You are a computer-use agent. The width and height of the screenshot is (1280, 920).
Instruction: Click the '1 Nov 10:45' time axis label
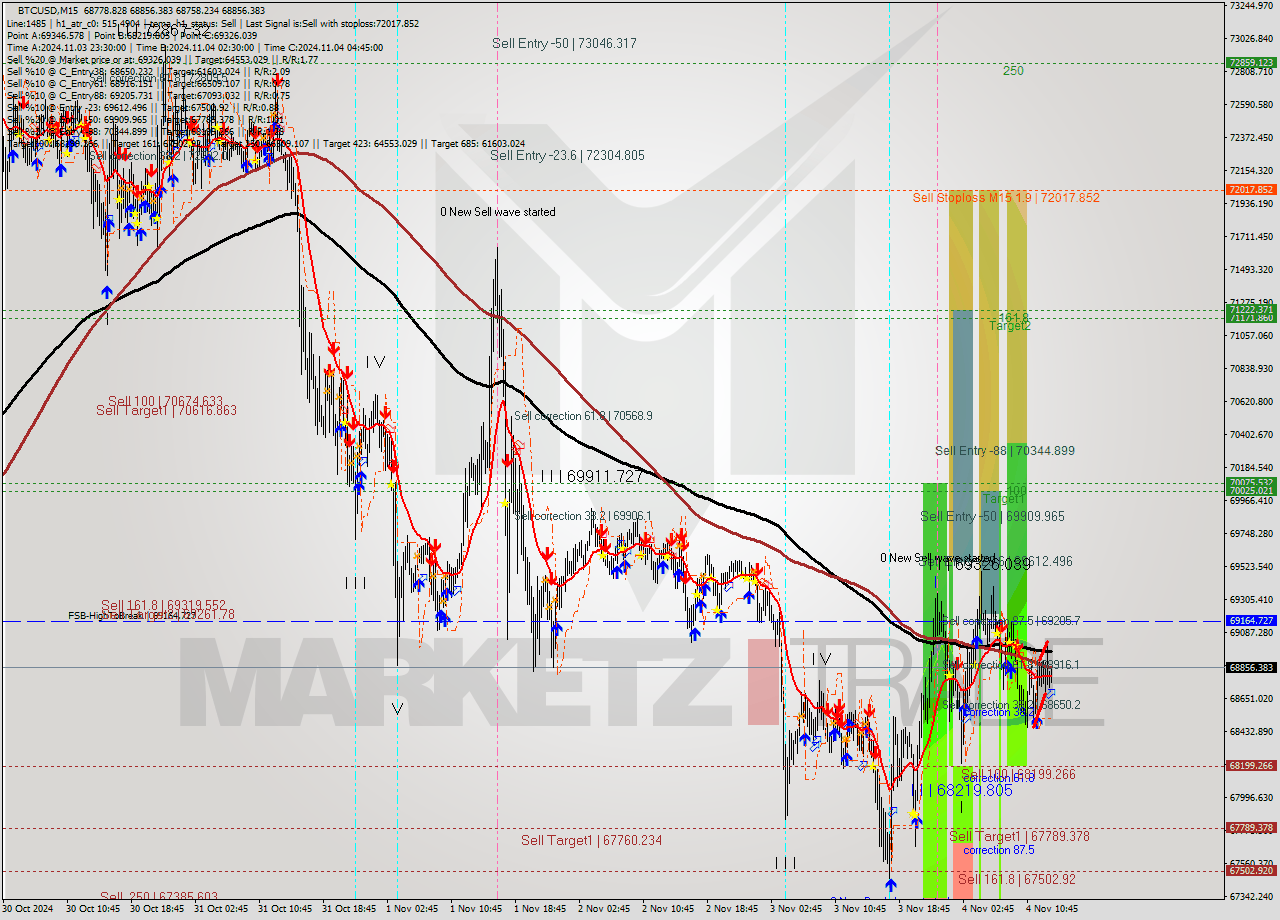[476, 909]
